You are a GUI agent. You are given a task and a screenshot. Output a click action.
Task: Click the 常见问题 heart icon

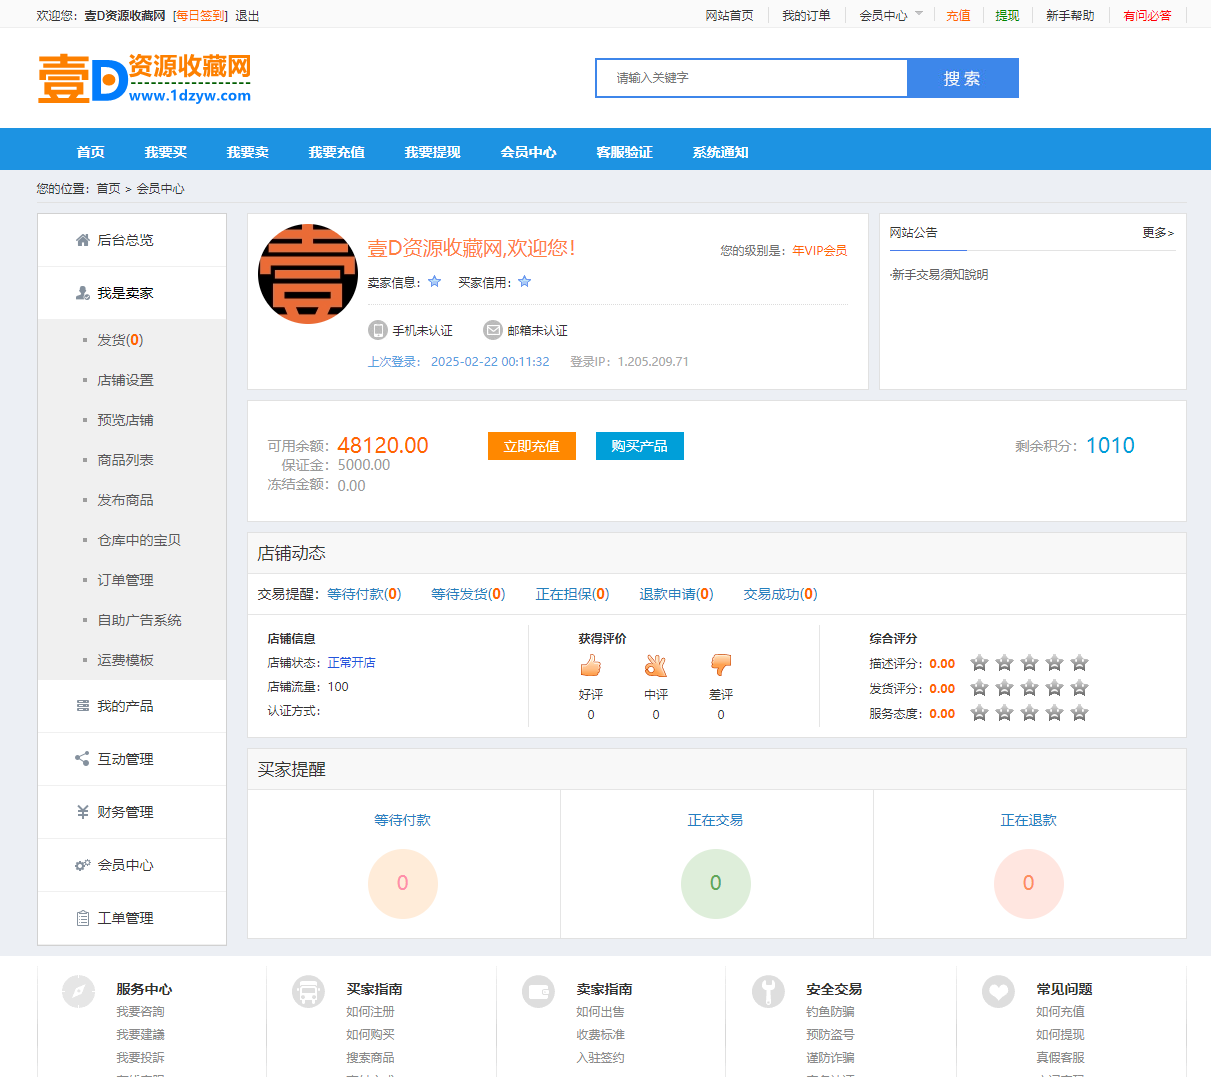[998, 991]
